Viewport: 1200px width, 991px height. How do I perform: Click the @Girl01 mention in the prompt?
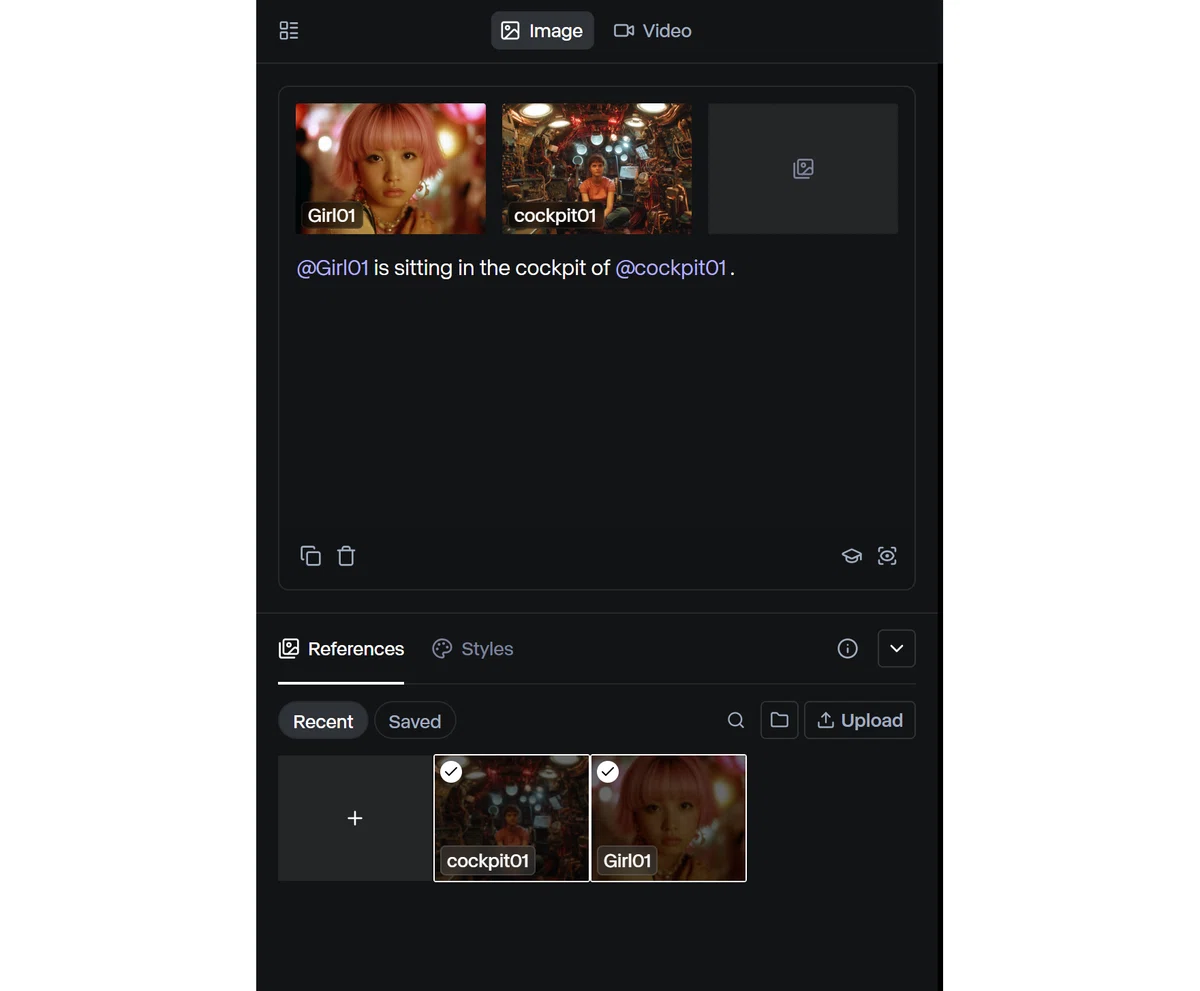pos(333,268)
